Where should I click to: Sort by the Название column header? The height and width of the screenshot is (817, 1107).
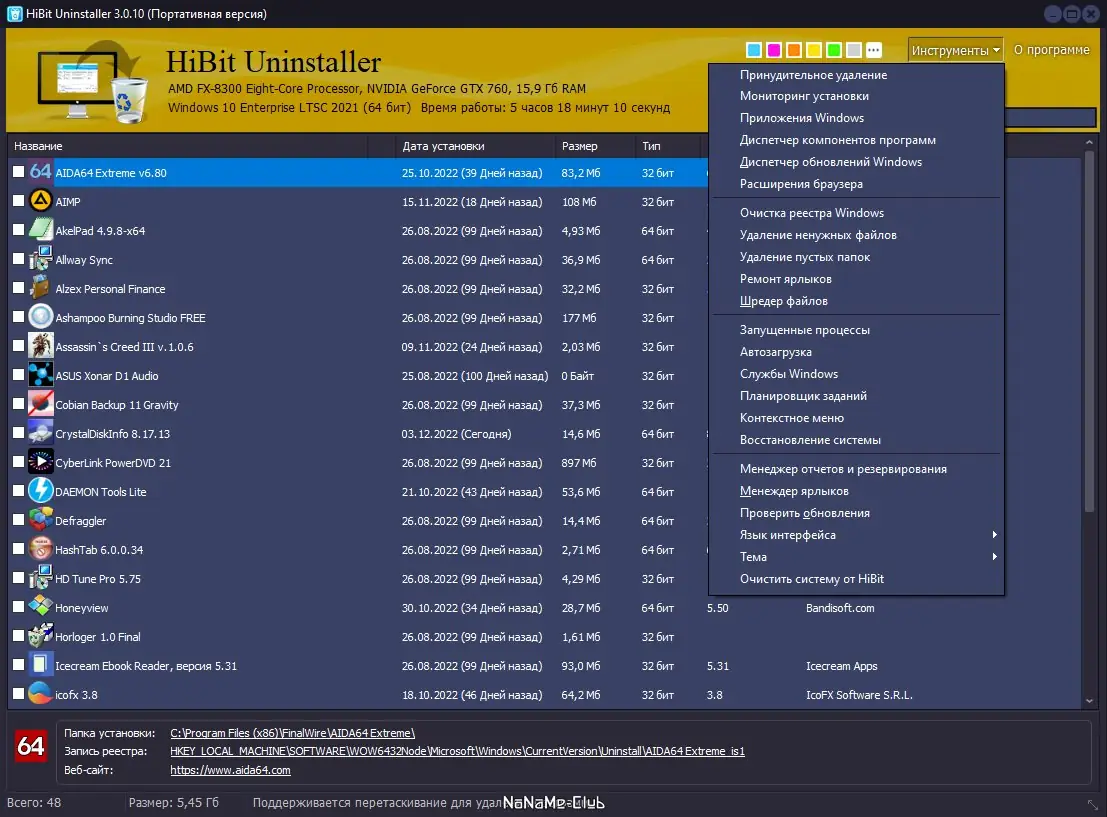pyautogui.click(x=190, y=146)
